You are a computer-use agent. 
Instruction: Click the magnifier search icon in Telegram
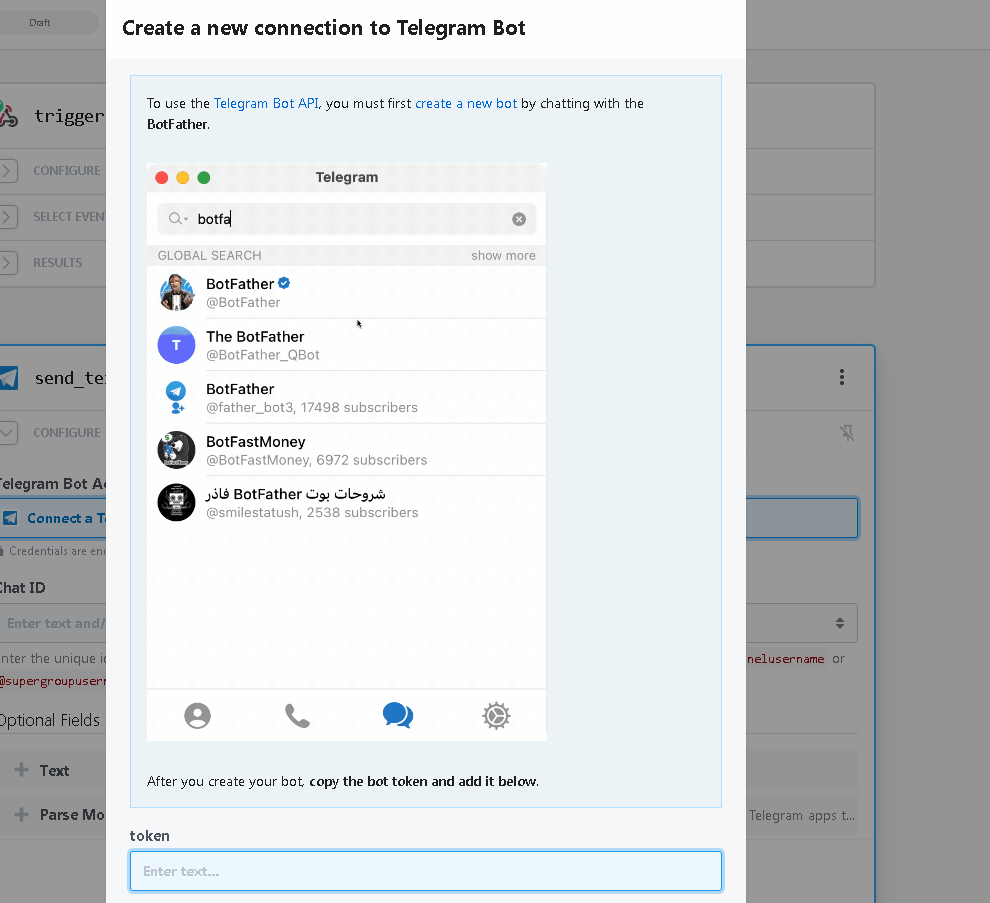(176, 218)
